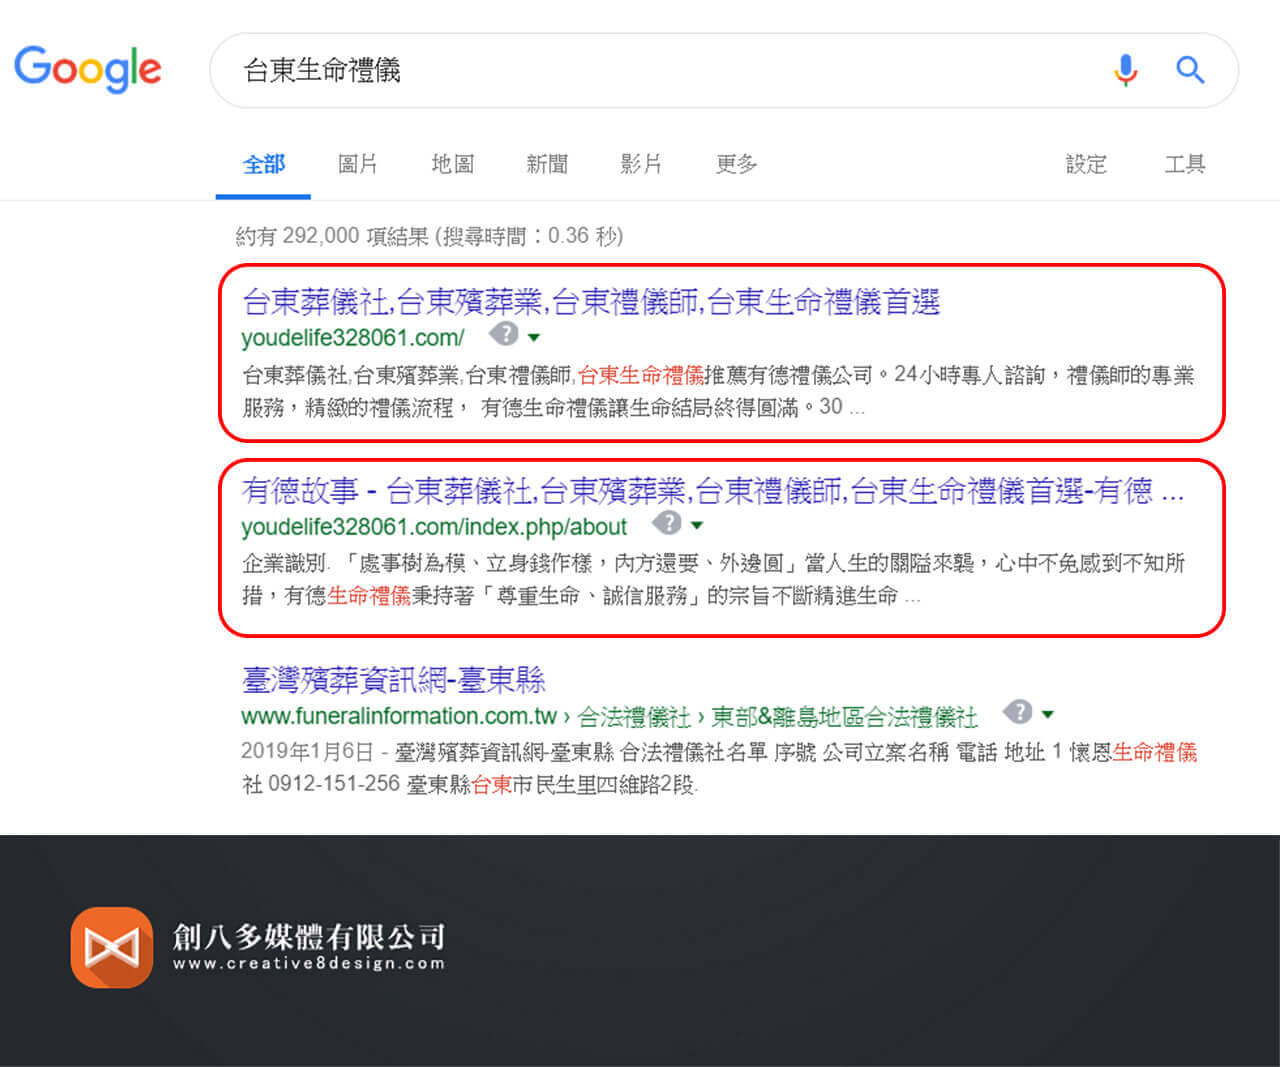Viewport: 1280px width, 1067px height.
Task: Click the youdelife328061.com/index.php/about URL
Action: pyautogui.click(x=434, y=527)
